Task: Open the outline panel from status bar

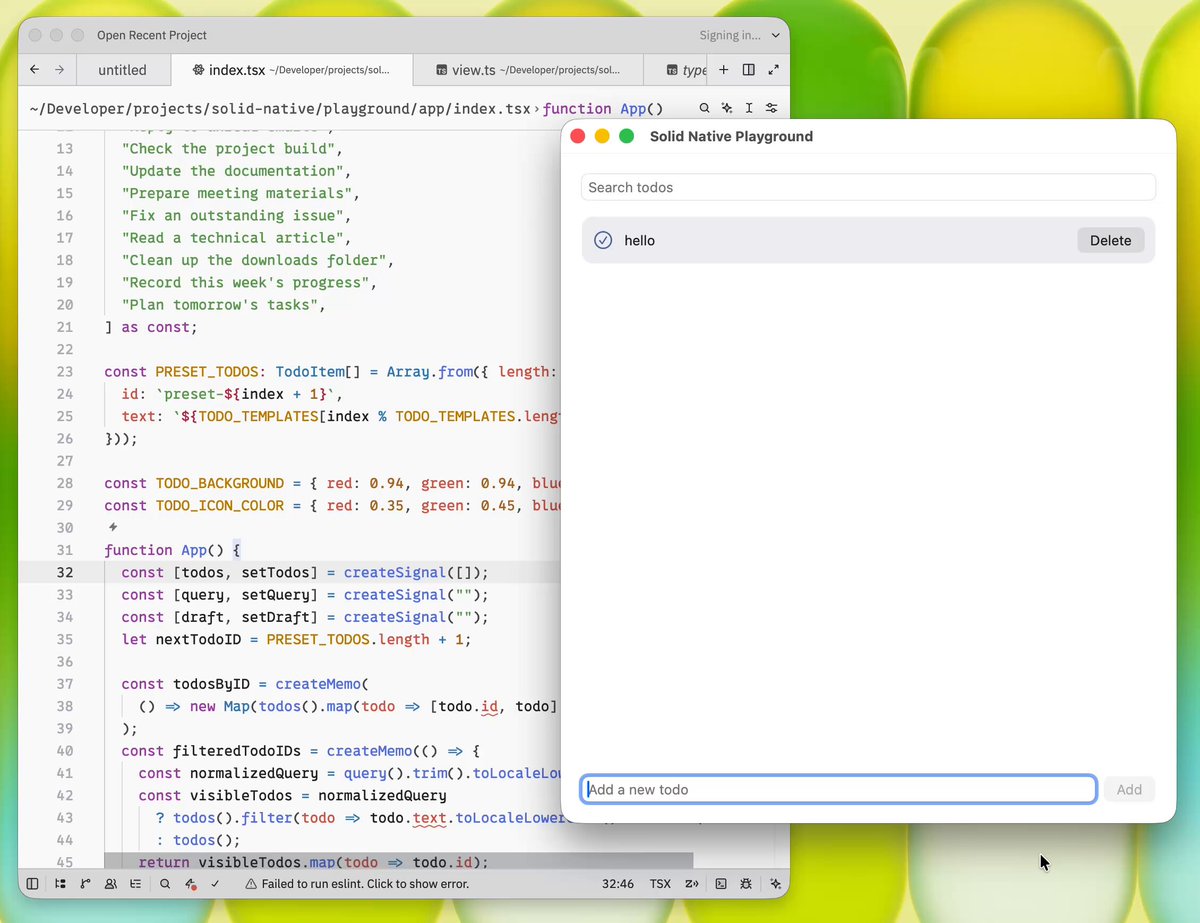Action: (x=135, y=884)
